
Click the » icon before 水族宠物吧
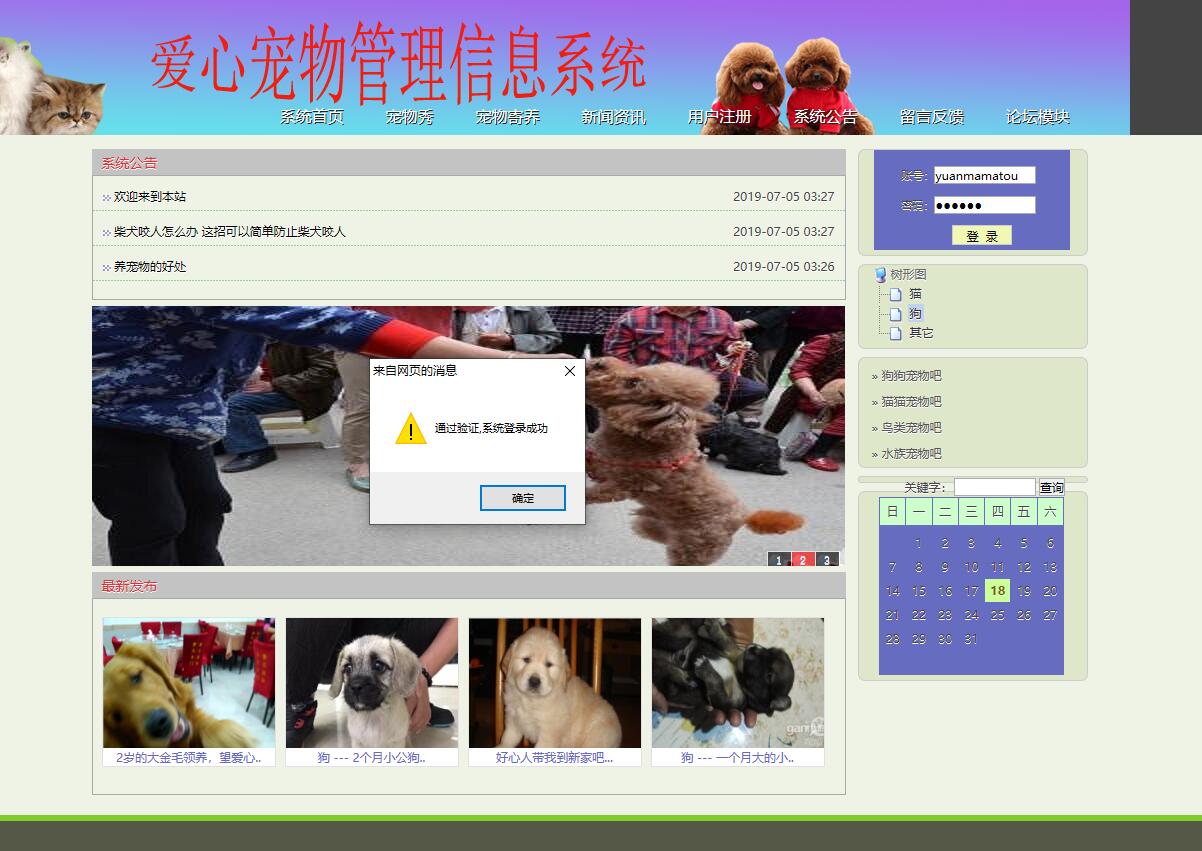click(873, 452)
